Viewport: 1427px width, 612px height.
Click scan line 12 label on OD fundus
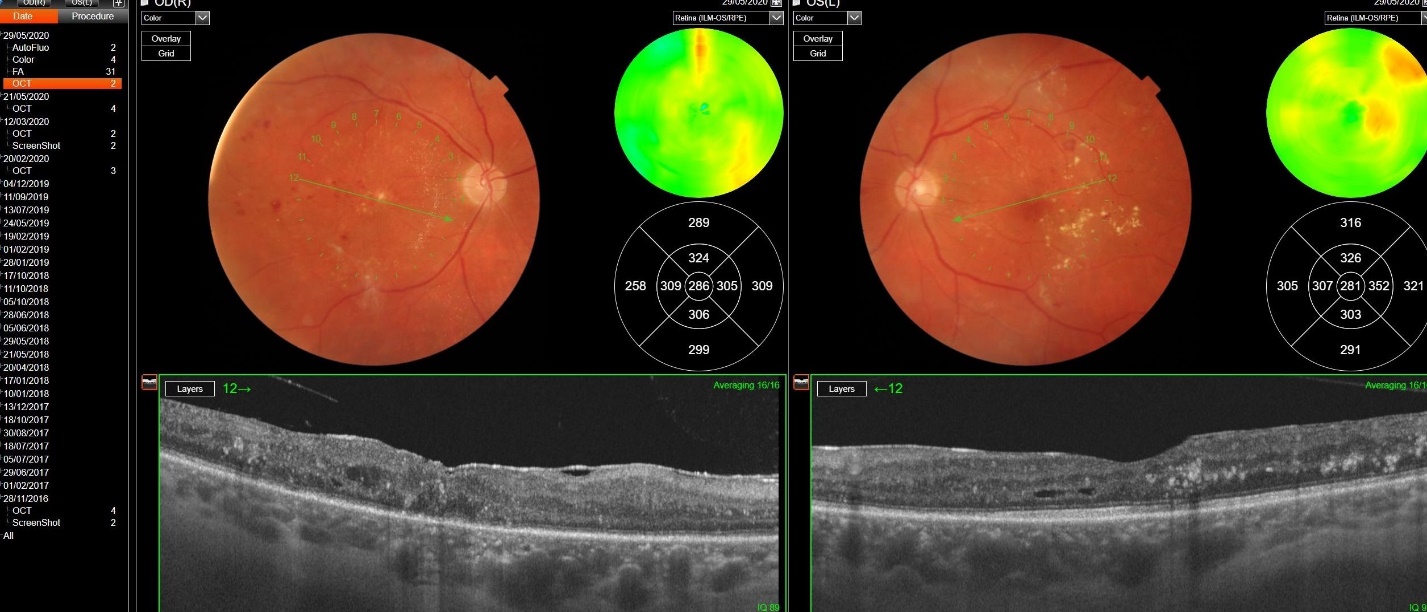point(295,177)
